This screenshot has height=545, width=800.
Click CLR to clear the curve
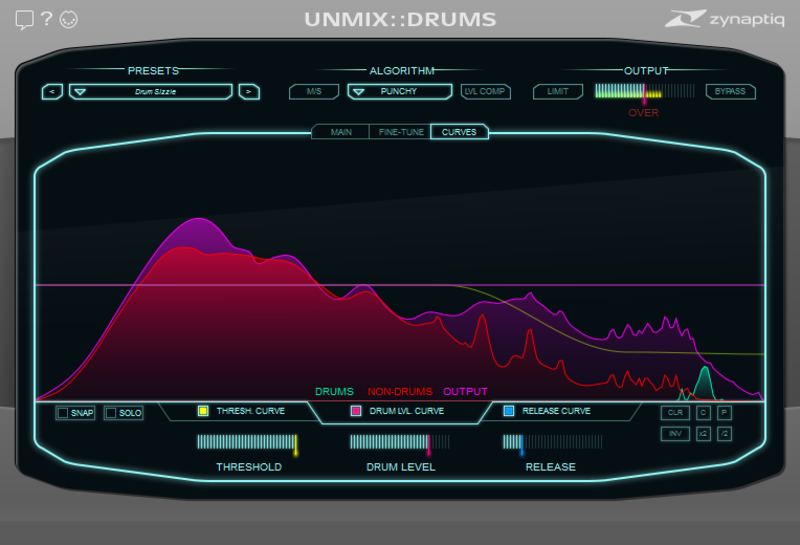pyautogui.click(x=675, y=413)
